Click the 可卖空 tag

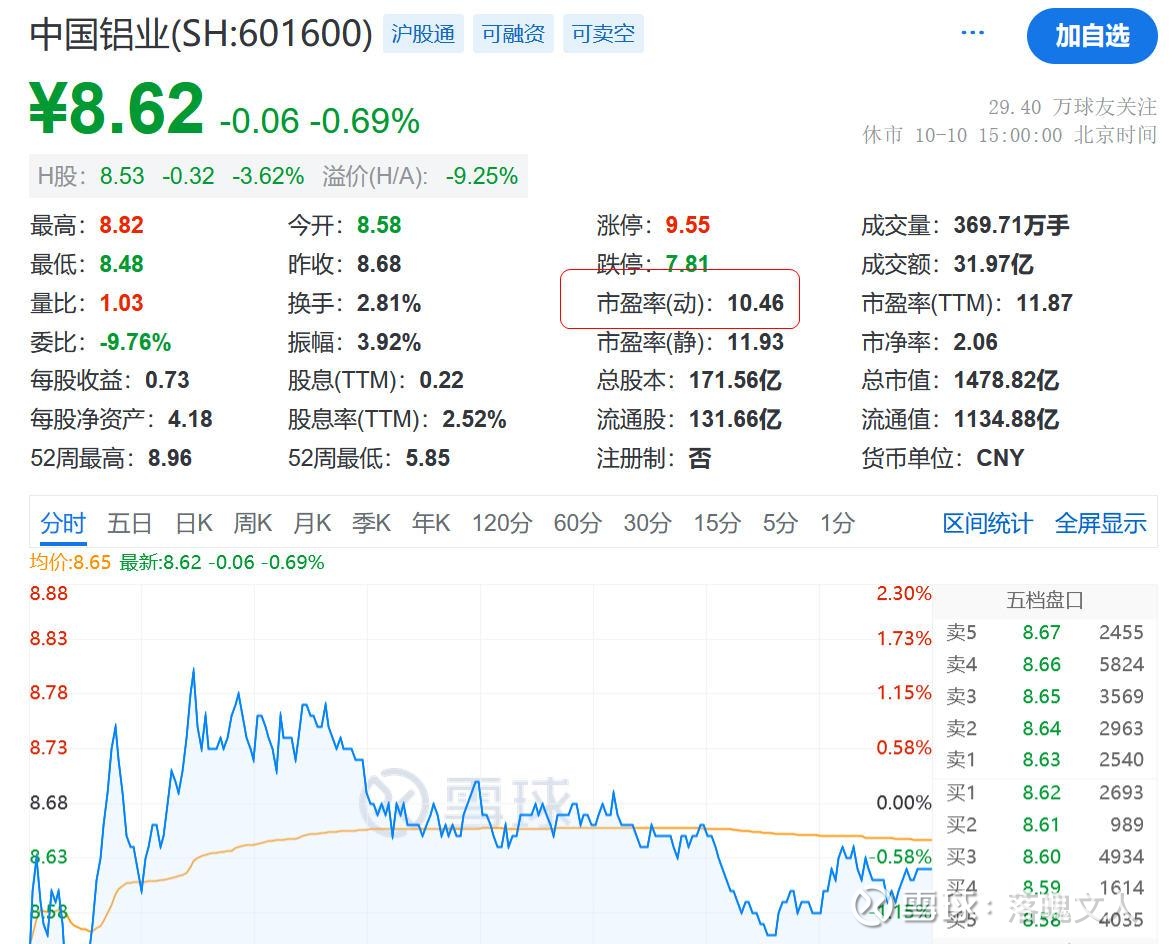603,34
